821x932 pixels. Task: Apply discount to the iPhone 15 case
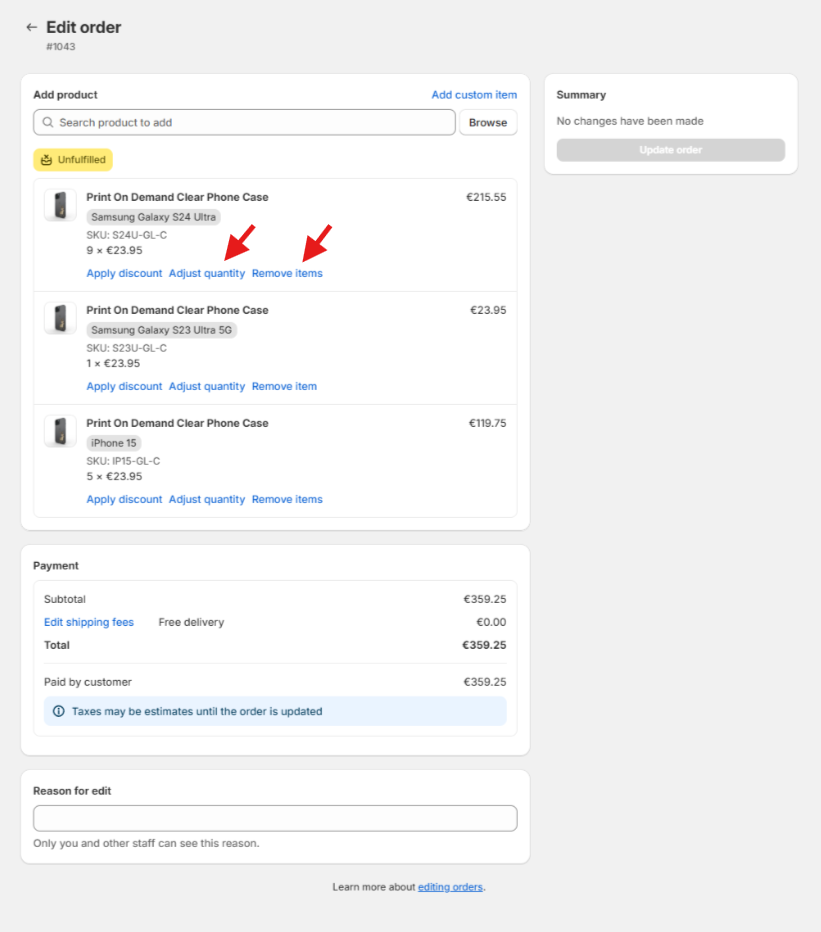[124, 500]
